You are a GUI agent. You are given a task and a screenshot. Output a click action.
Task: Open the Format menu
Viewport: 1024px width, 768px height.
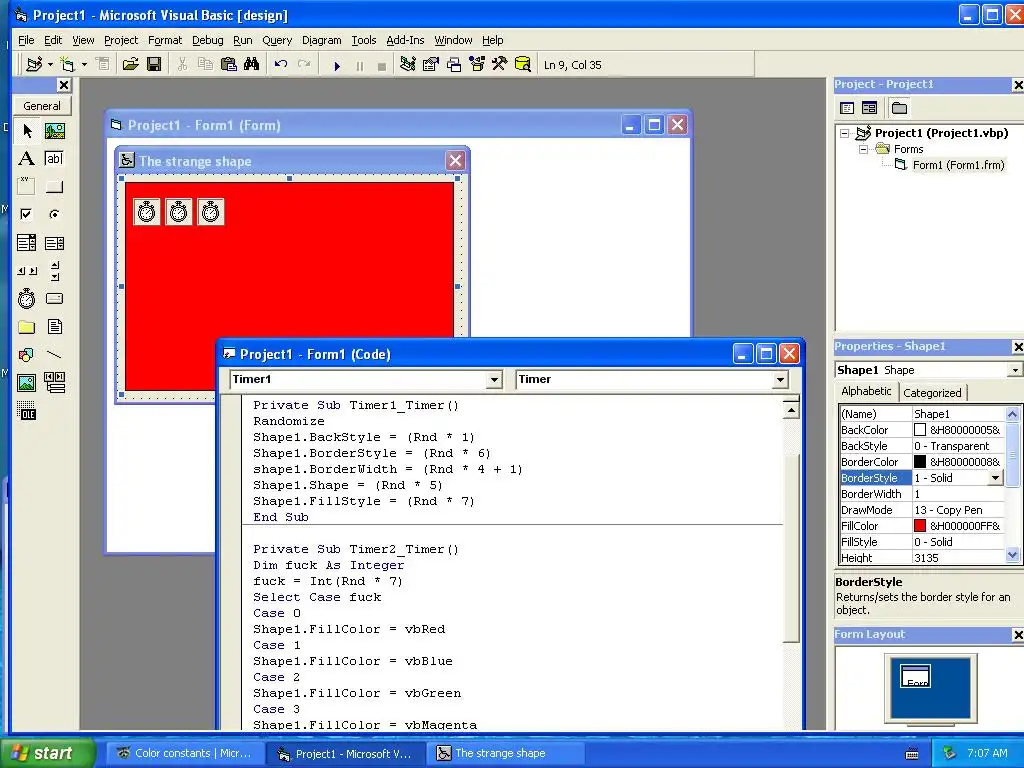tap(165, 40)
